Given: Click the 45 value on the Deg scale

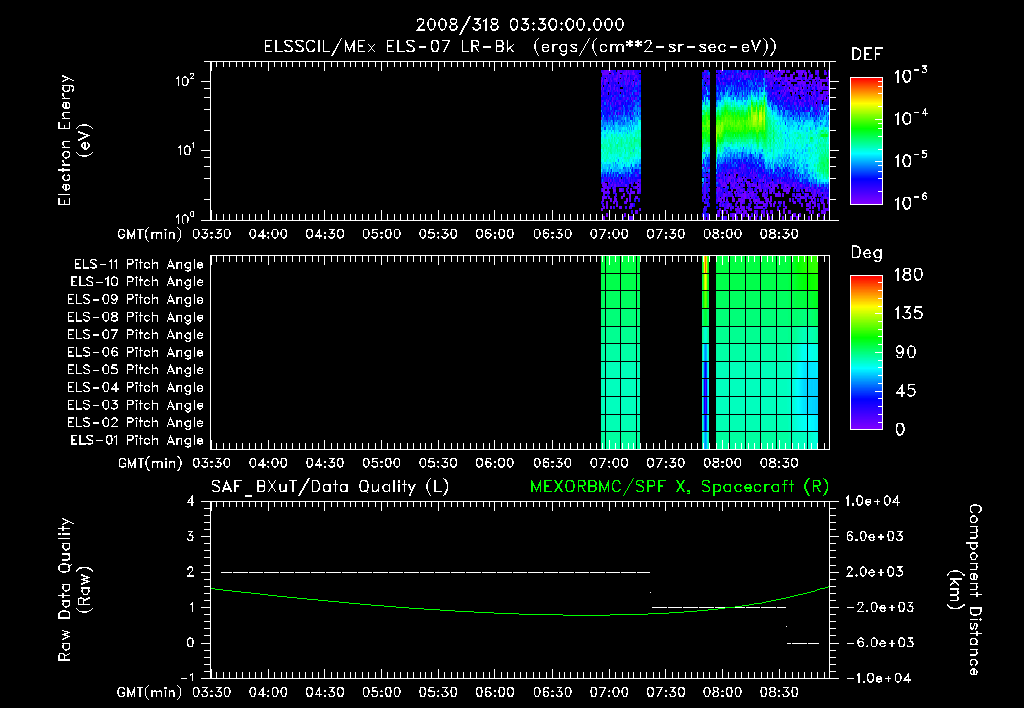Looking at the screenshot, I should tap(906, 391).
